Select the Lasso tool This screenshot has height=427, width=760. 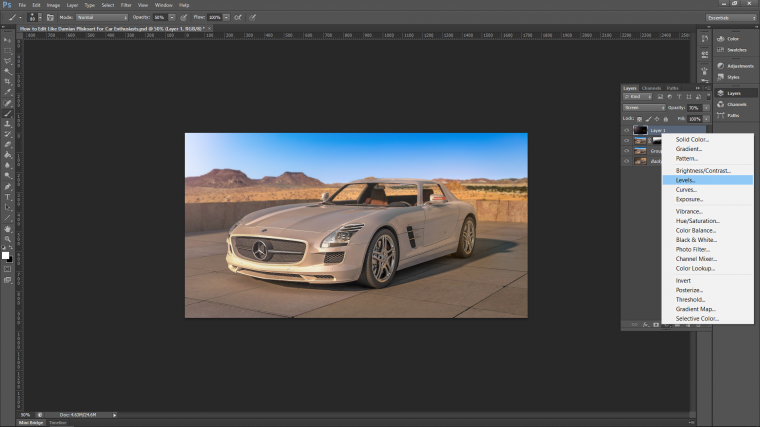click(7, 61)
